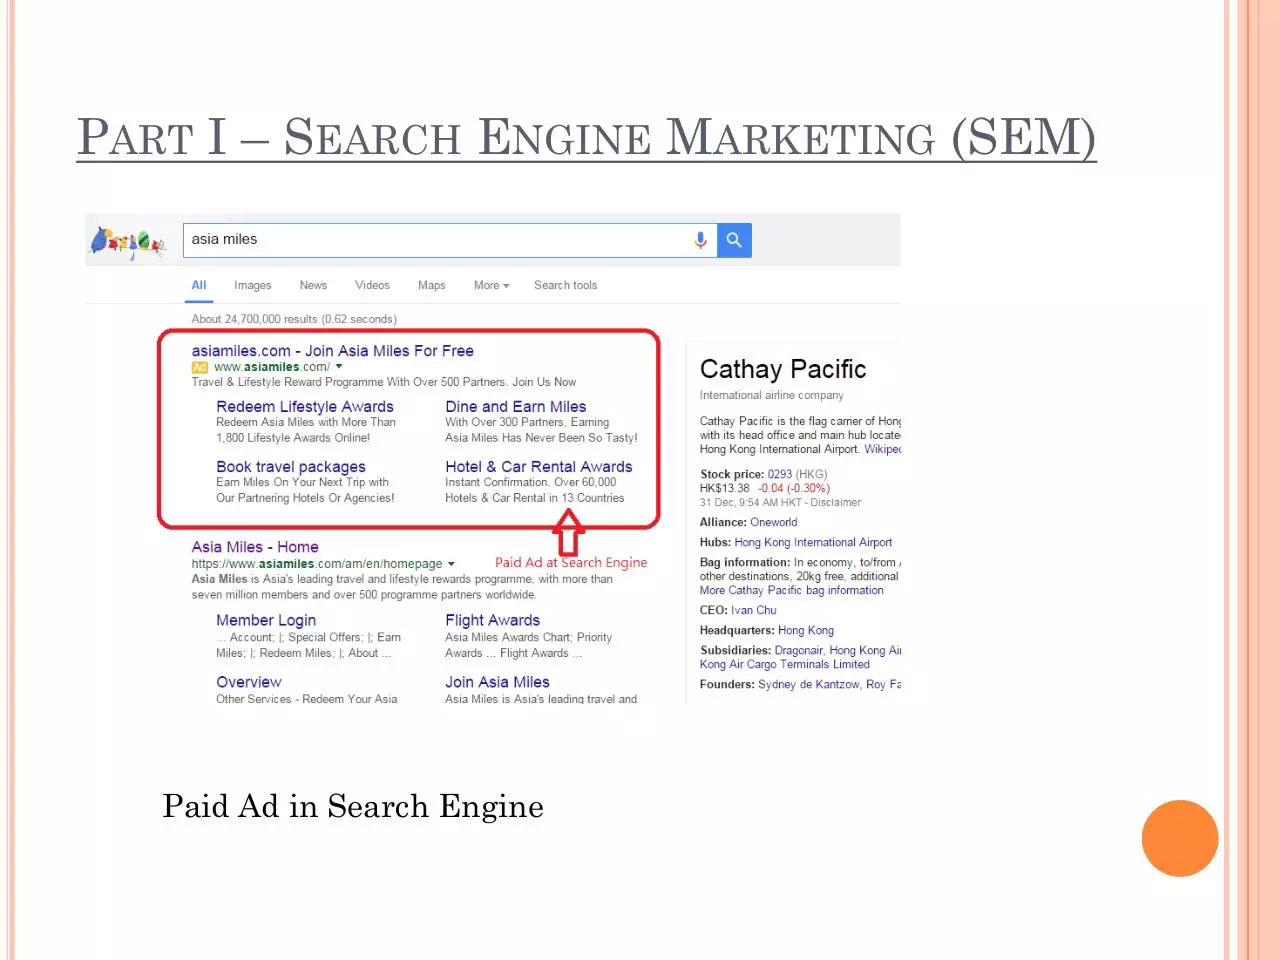This screenshot has height=960, width=1280.
Task: Switch to the News tab
Action: [313, 285]
